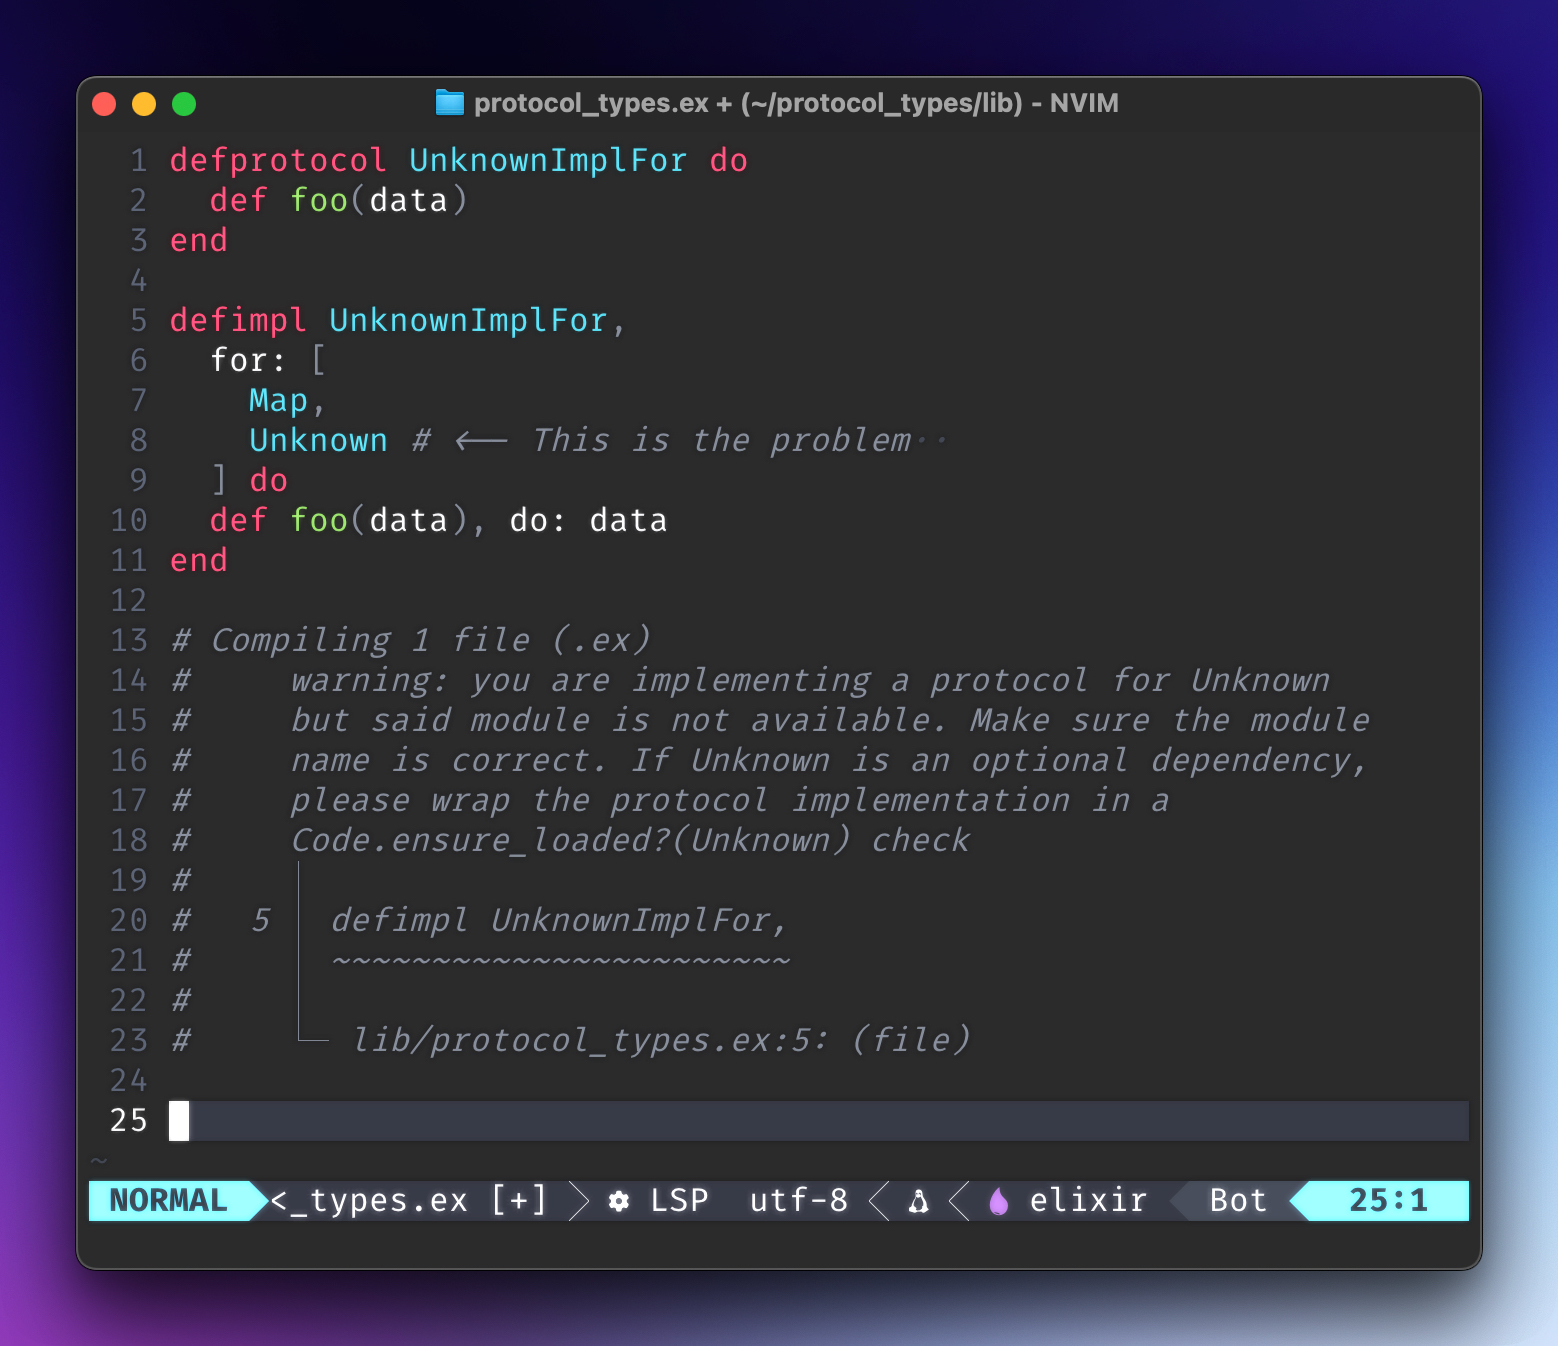Image resolution: width=1558 pixels, height=1346 pixels.
Task: Click the green maximize window button
Action: pos(184,104)
